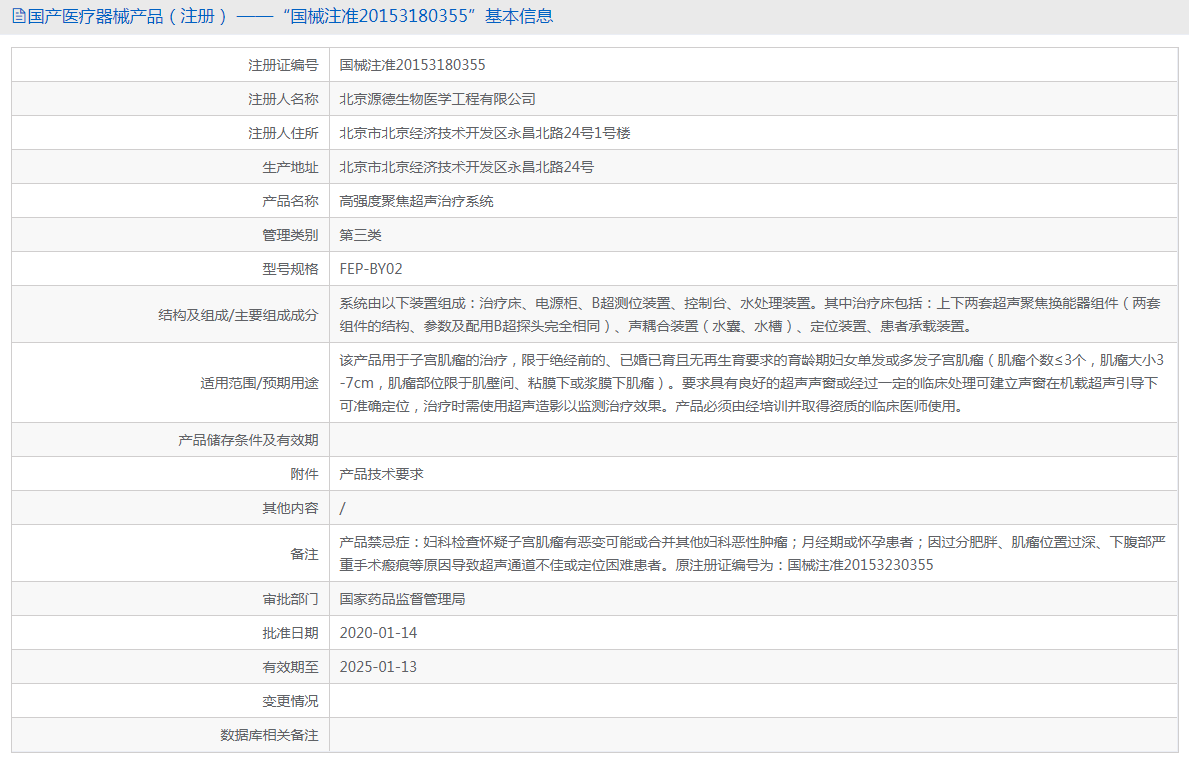Screen dimensions: 1189x760
Task: Select 北京源德生物医学工程有限公司 company name
Action: 438,99
